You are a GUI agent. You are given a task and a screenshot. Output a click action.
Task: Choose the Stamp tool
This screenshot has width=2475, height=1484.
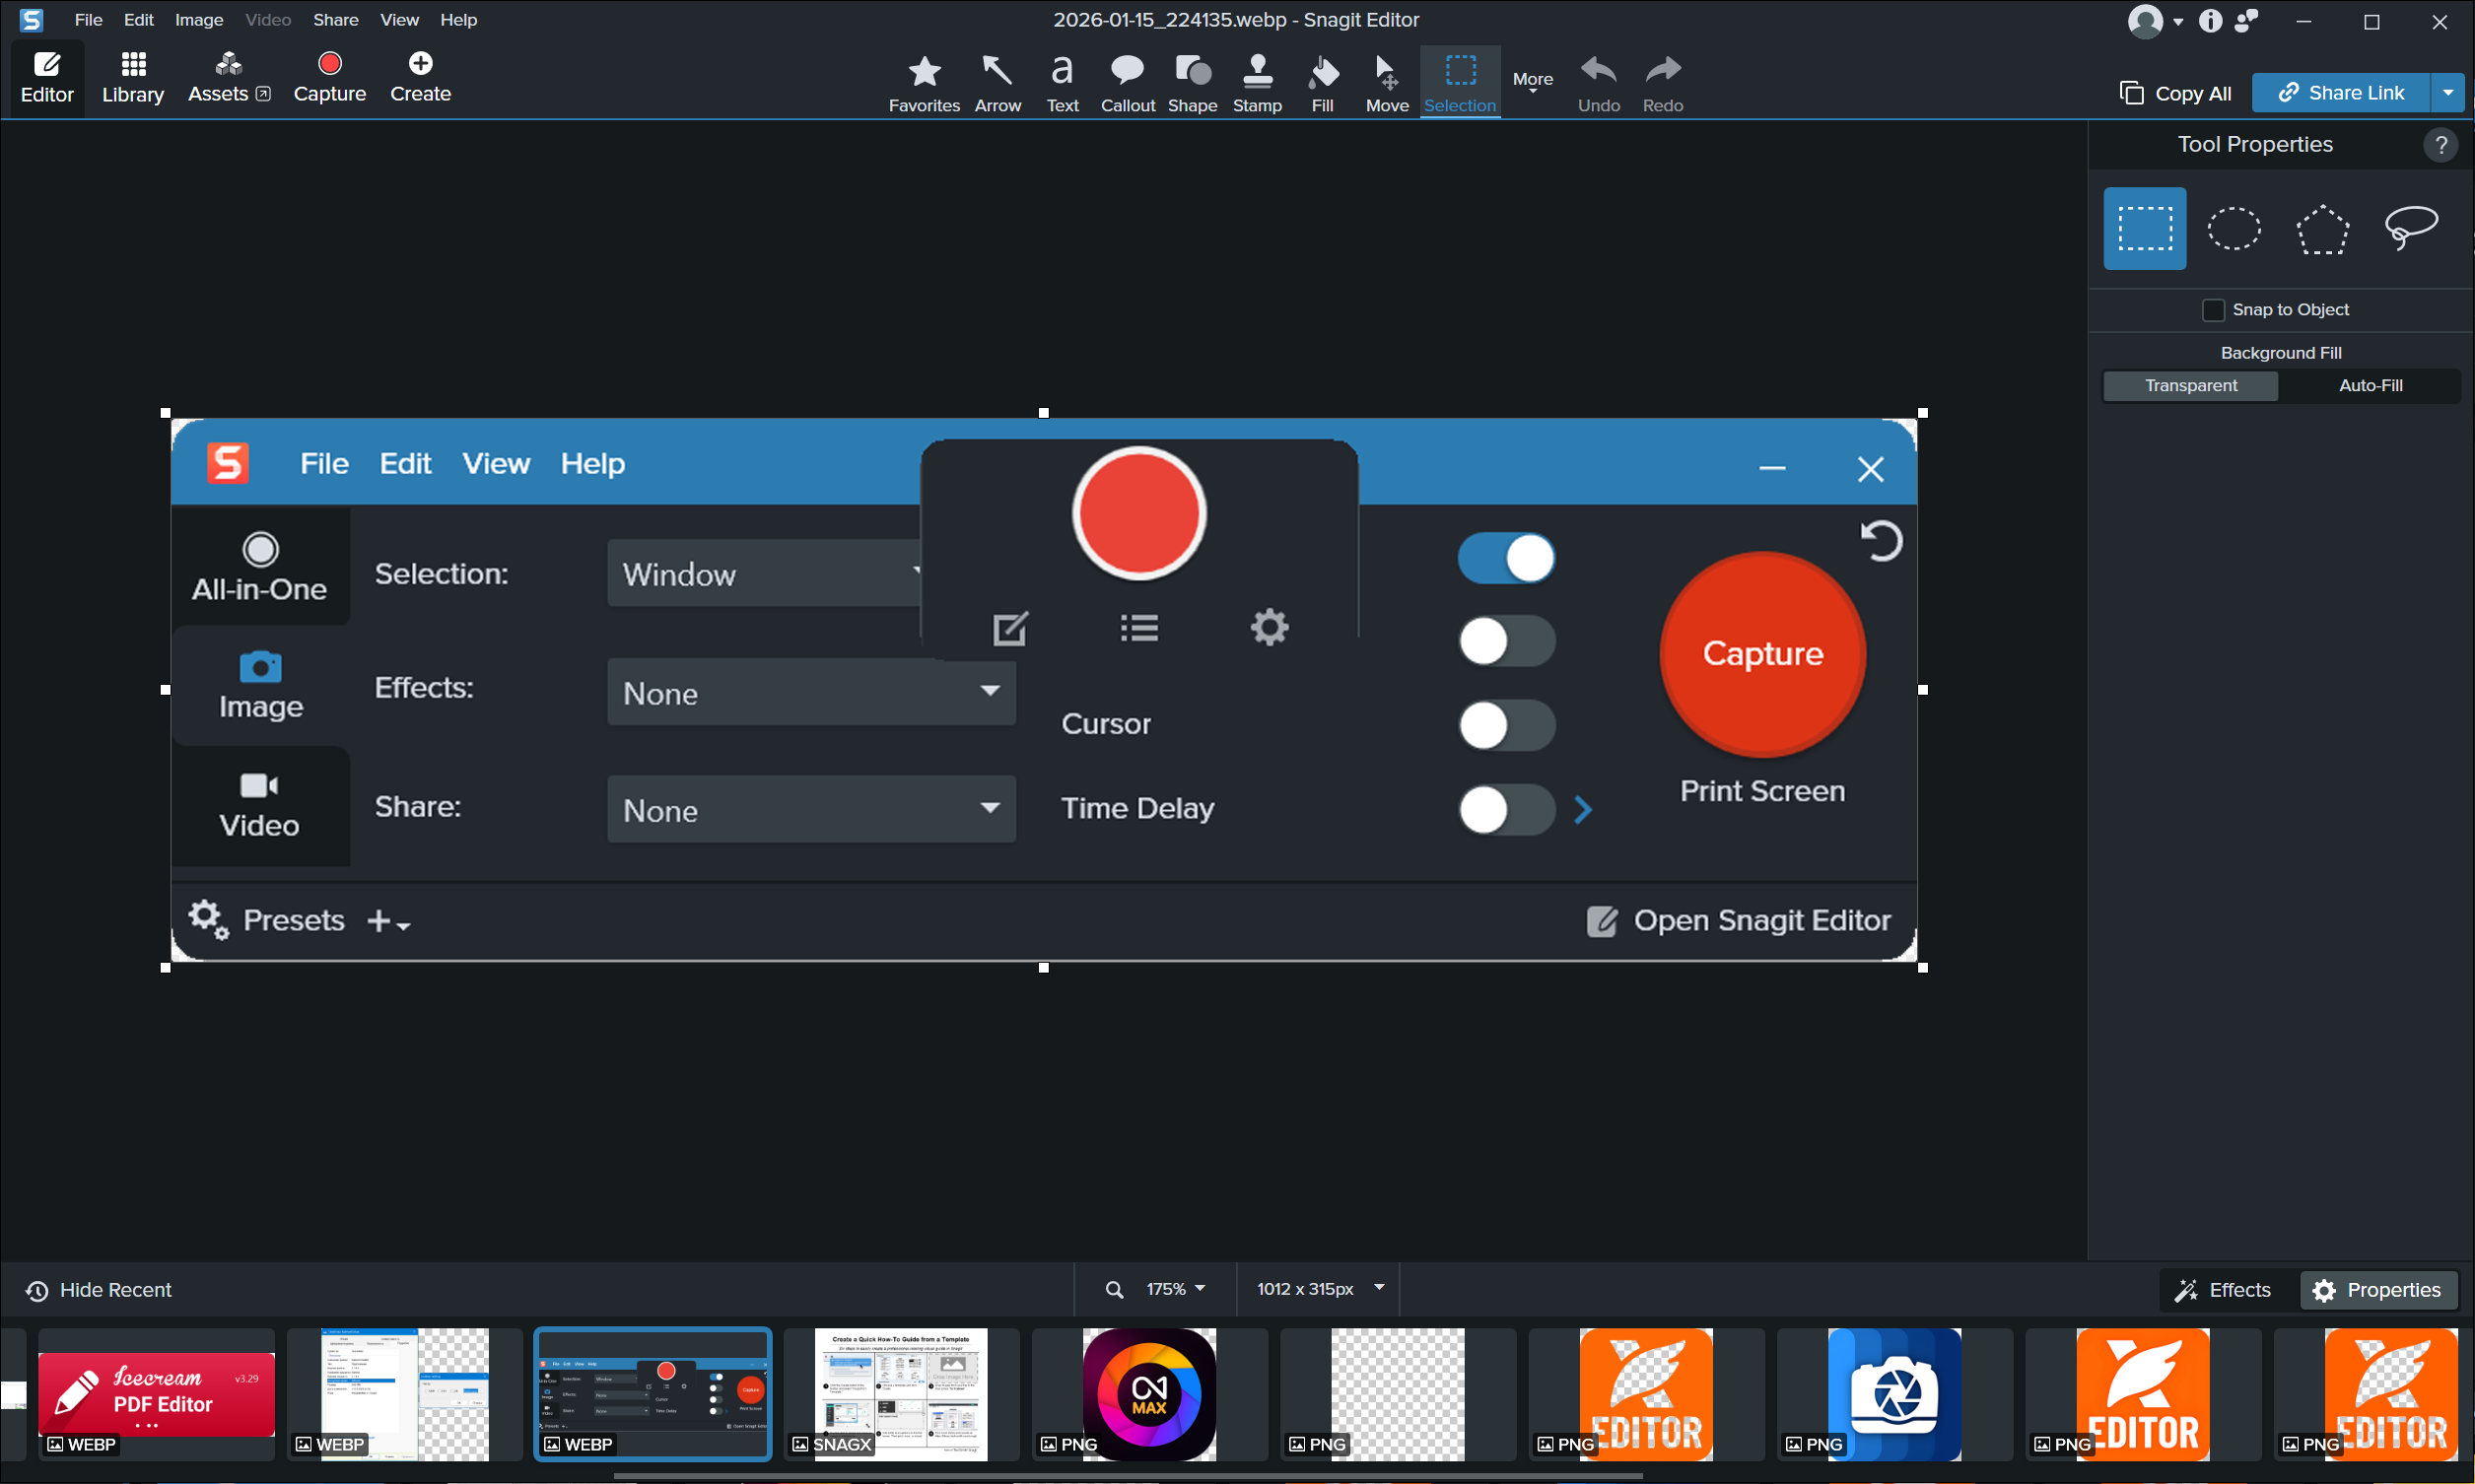tap(1256, 82)
